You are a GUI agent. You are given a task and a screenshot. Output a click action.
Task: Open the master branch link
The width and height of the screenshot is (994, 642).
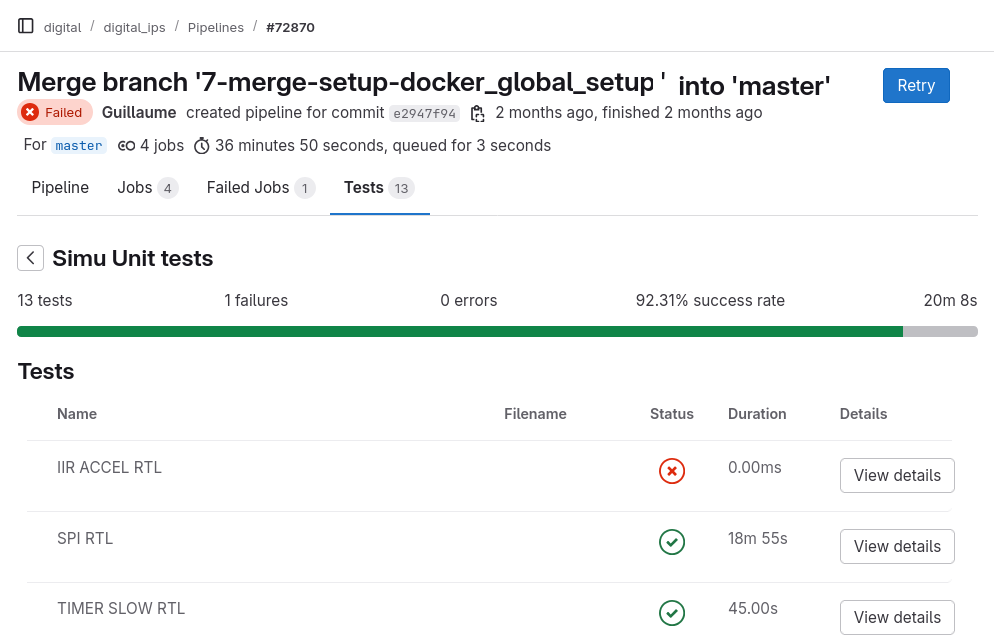(x=78, y=145)
